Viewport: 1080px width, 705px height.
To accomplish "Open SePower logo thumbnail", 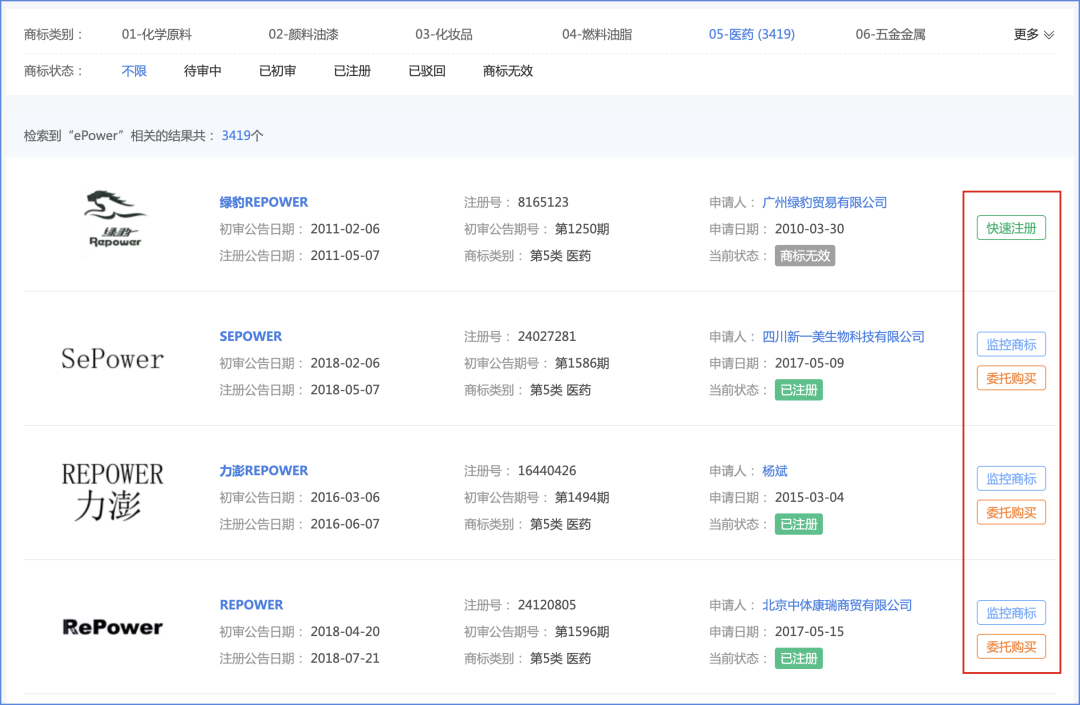I will [112, 359].
